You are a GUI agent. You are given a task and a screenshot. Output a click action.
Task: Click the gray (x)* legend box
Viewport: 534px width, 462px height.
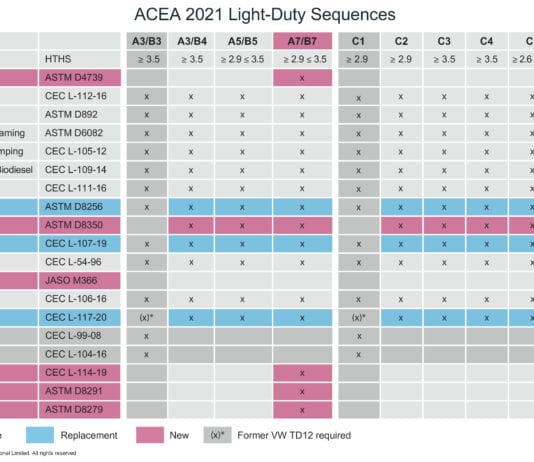(217, 435)
